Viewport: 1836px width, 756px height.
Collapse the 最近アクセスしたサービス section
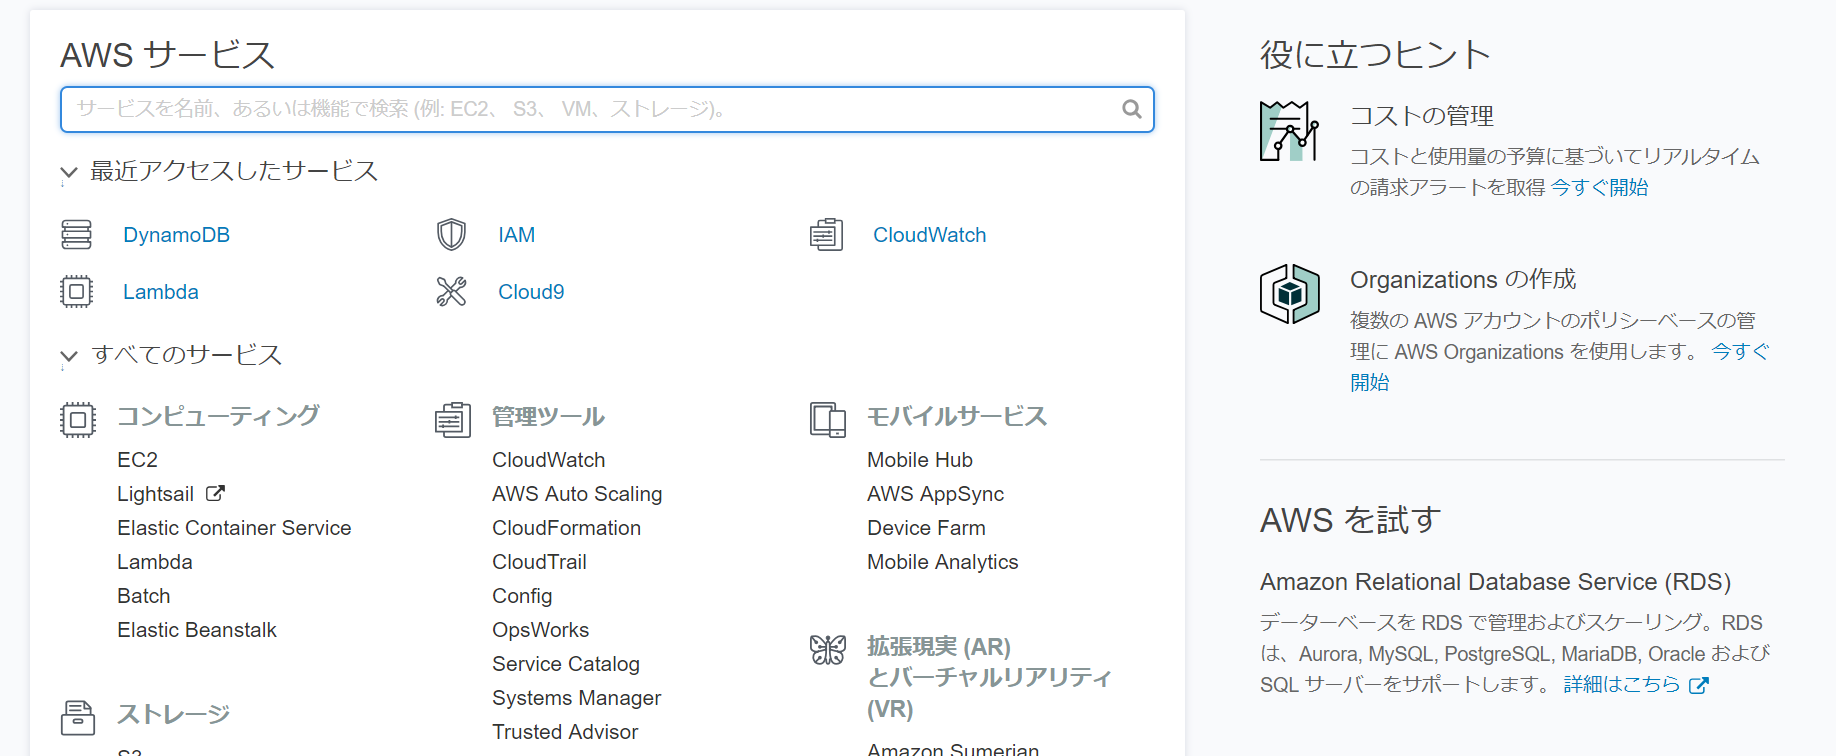click(68, 173)
